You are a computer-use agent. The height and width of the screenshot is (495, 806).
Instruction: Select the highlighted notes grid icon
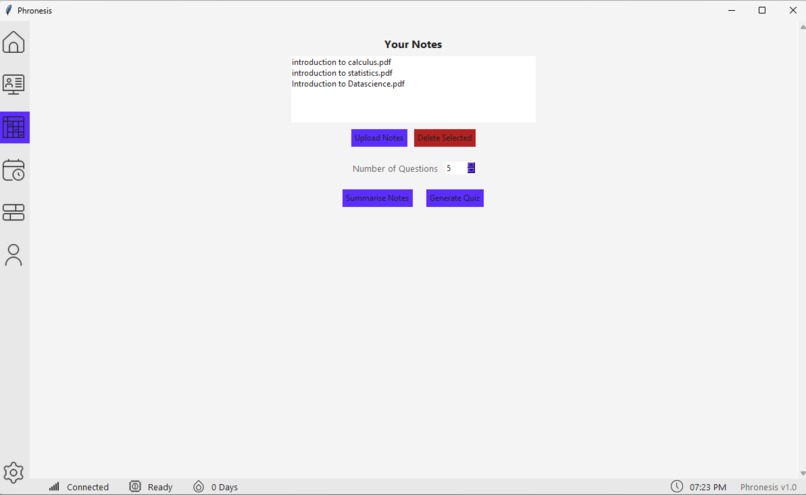pos(14,127)
